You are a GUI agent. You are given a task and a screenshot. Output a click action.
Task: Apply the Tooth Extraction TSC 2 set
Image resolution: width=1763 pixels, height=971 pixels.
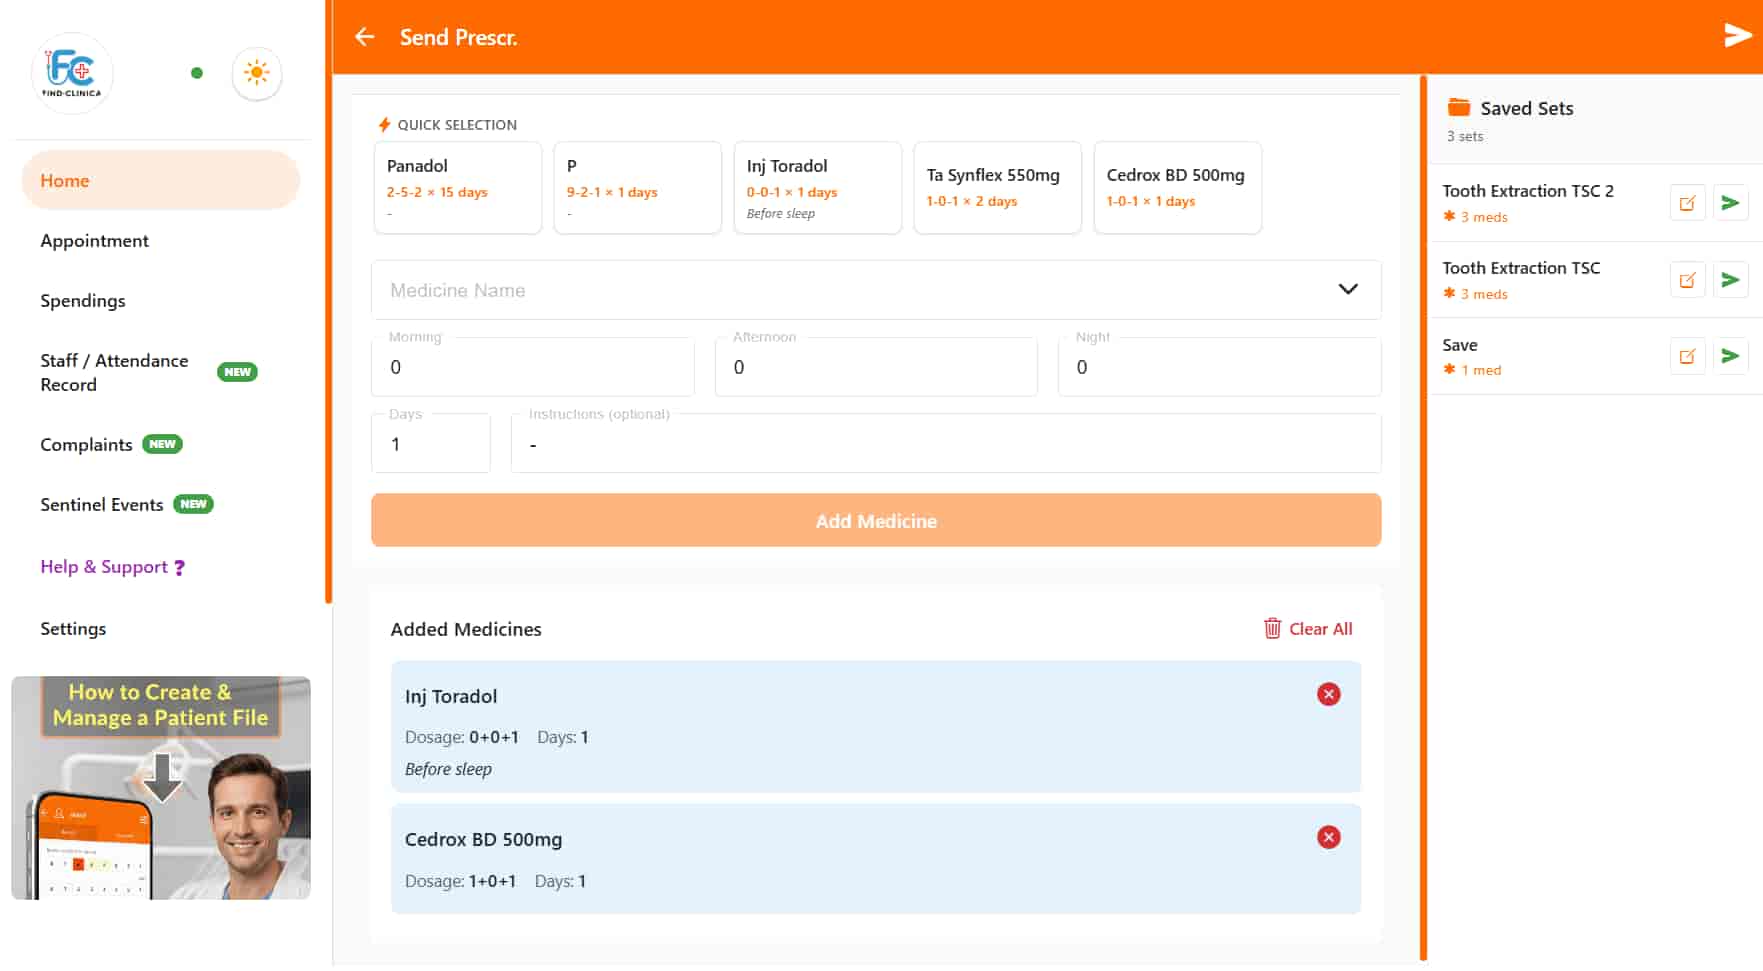tap(1730, 203)
